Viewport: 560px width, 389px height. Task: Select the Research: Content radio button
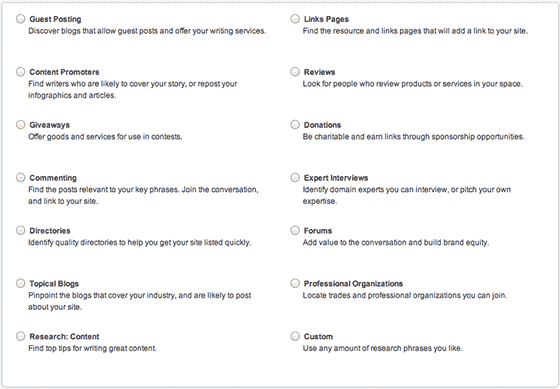pyautogui.click(x=21, y=336)
